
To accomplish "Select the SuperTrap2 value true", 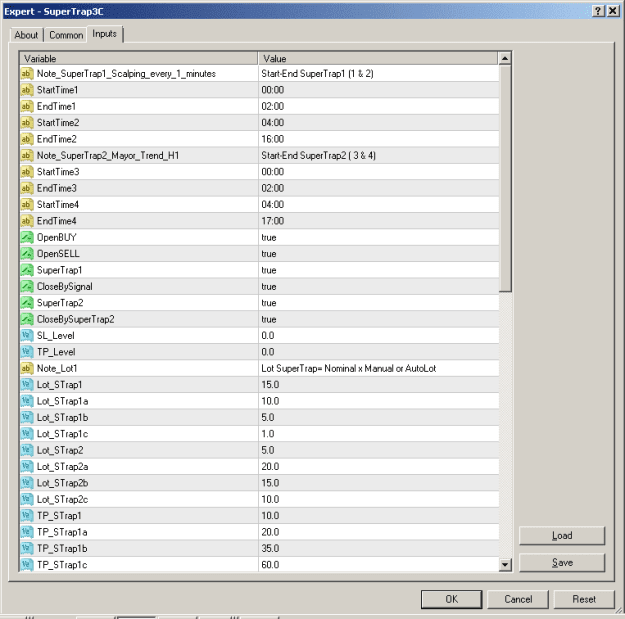I will (x=269, y=303).
